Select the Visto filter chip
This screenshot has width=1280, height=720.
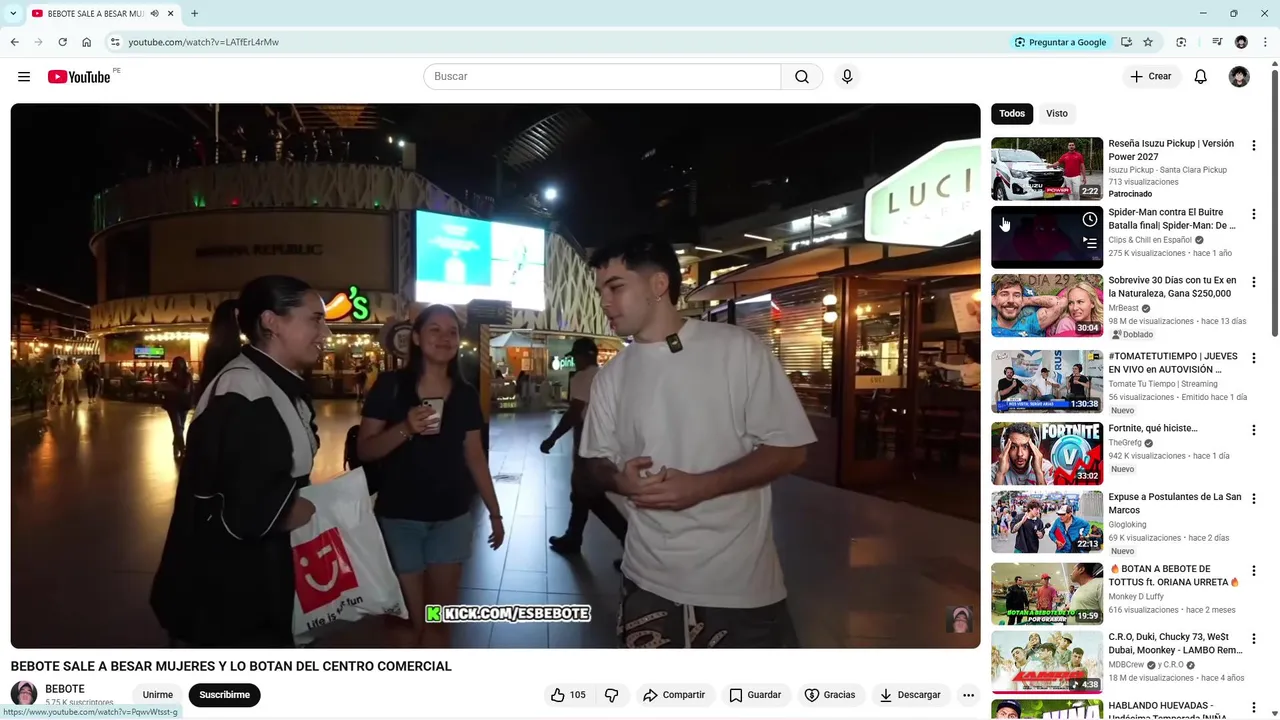[x=1057, y=113]
